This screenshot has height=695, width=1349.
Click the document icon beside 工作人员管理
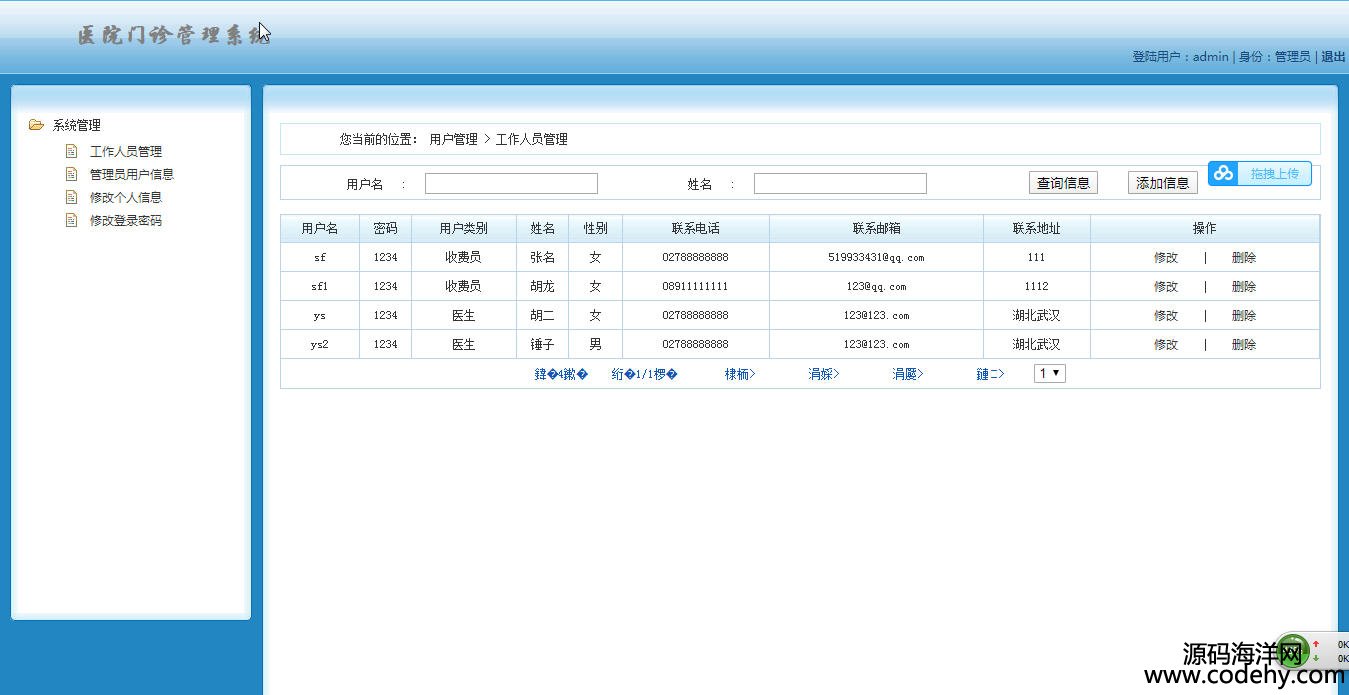(71, 151)
